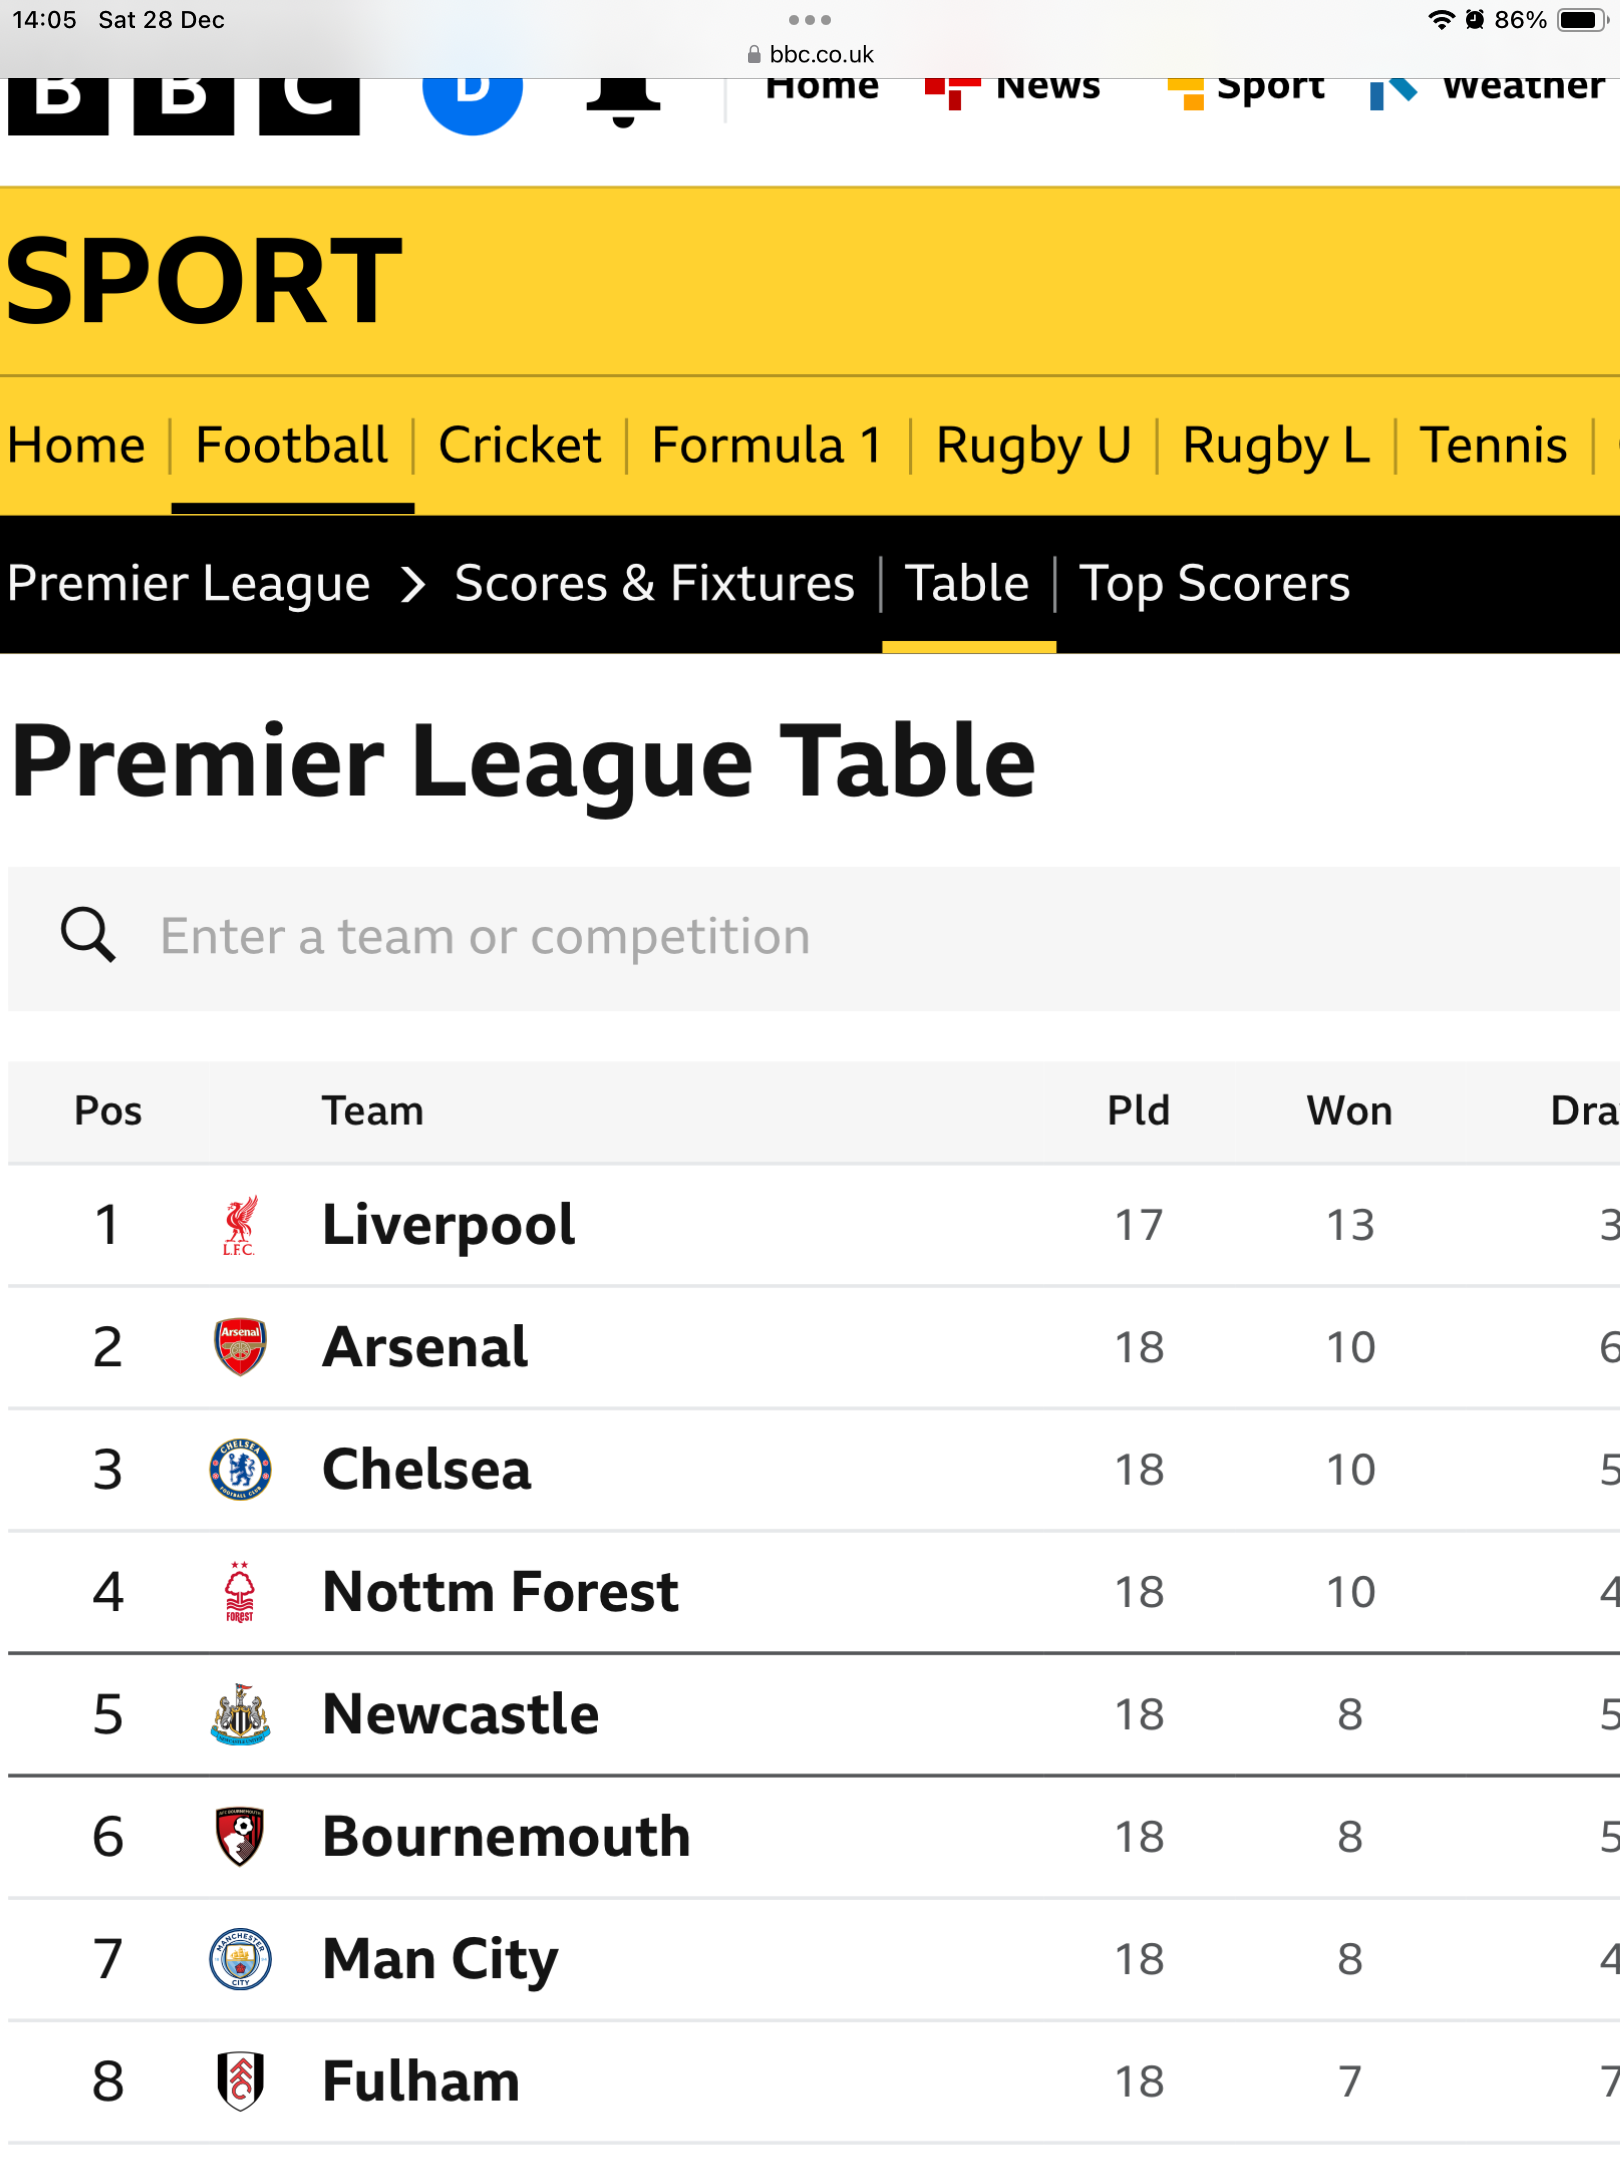Open the Nottm Forest team page
Viewport: 1620px width, 2160px height.
click(500, 1592)
